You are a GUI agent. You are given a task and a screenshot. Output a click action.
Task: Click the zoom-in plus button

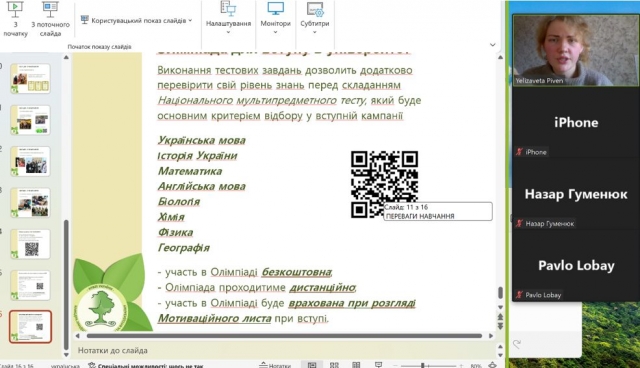click(x=461, y=366)
